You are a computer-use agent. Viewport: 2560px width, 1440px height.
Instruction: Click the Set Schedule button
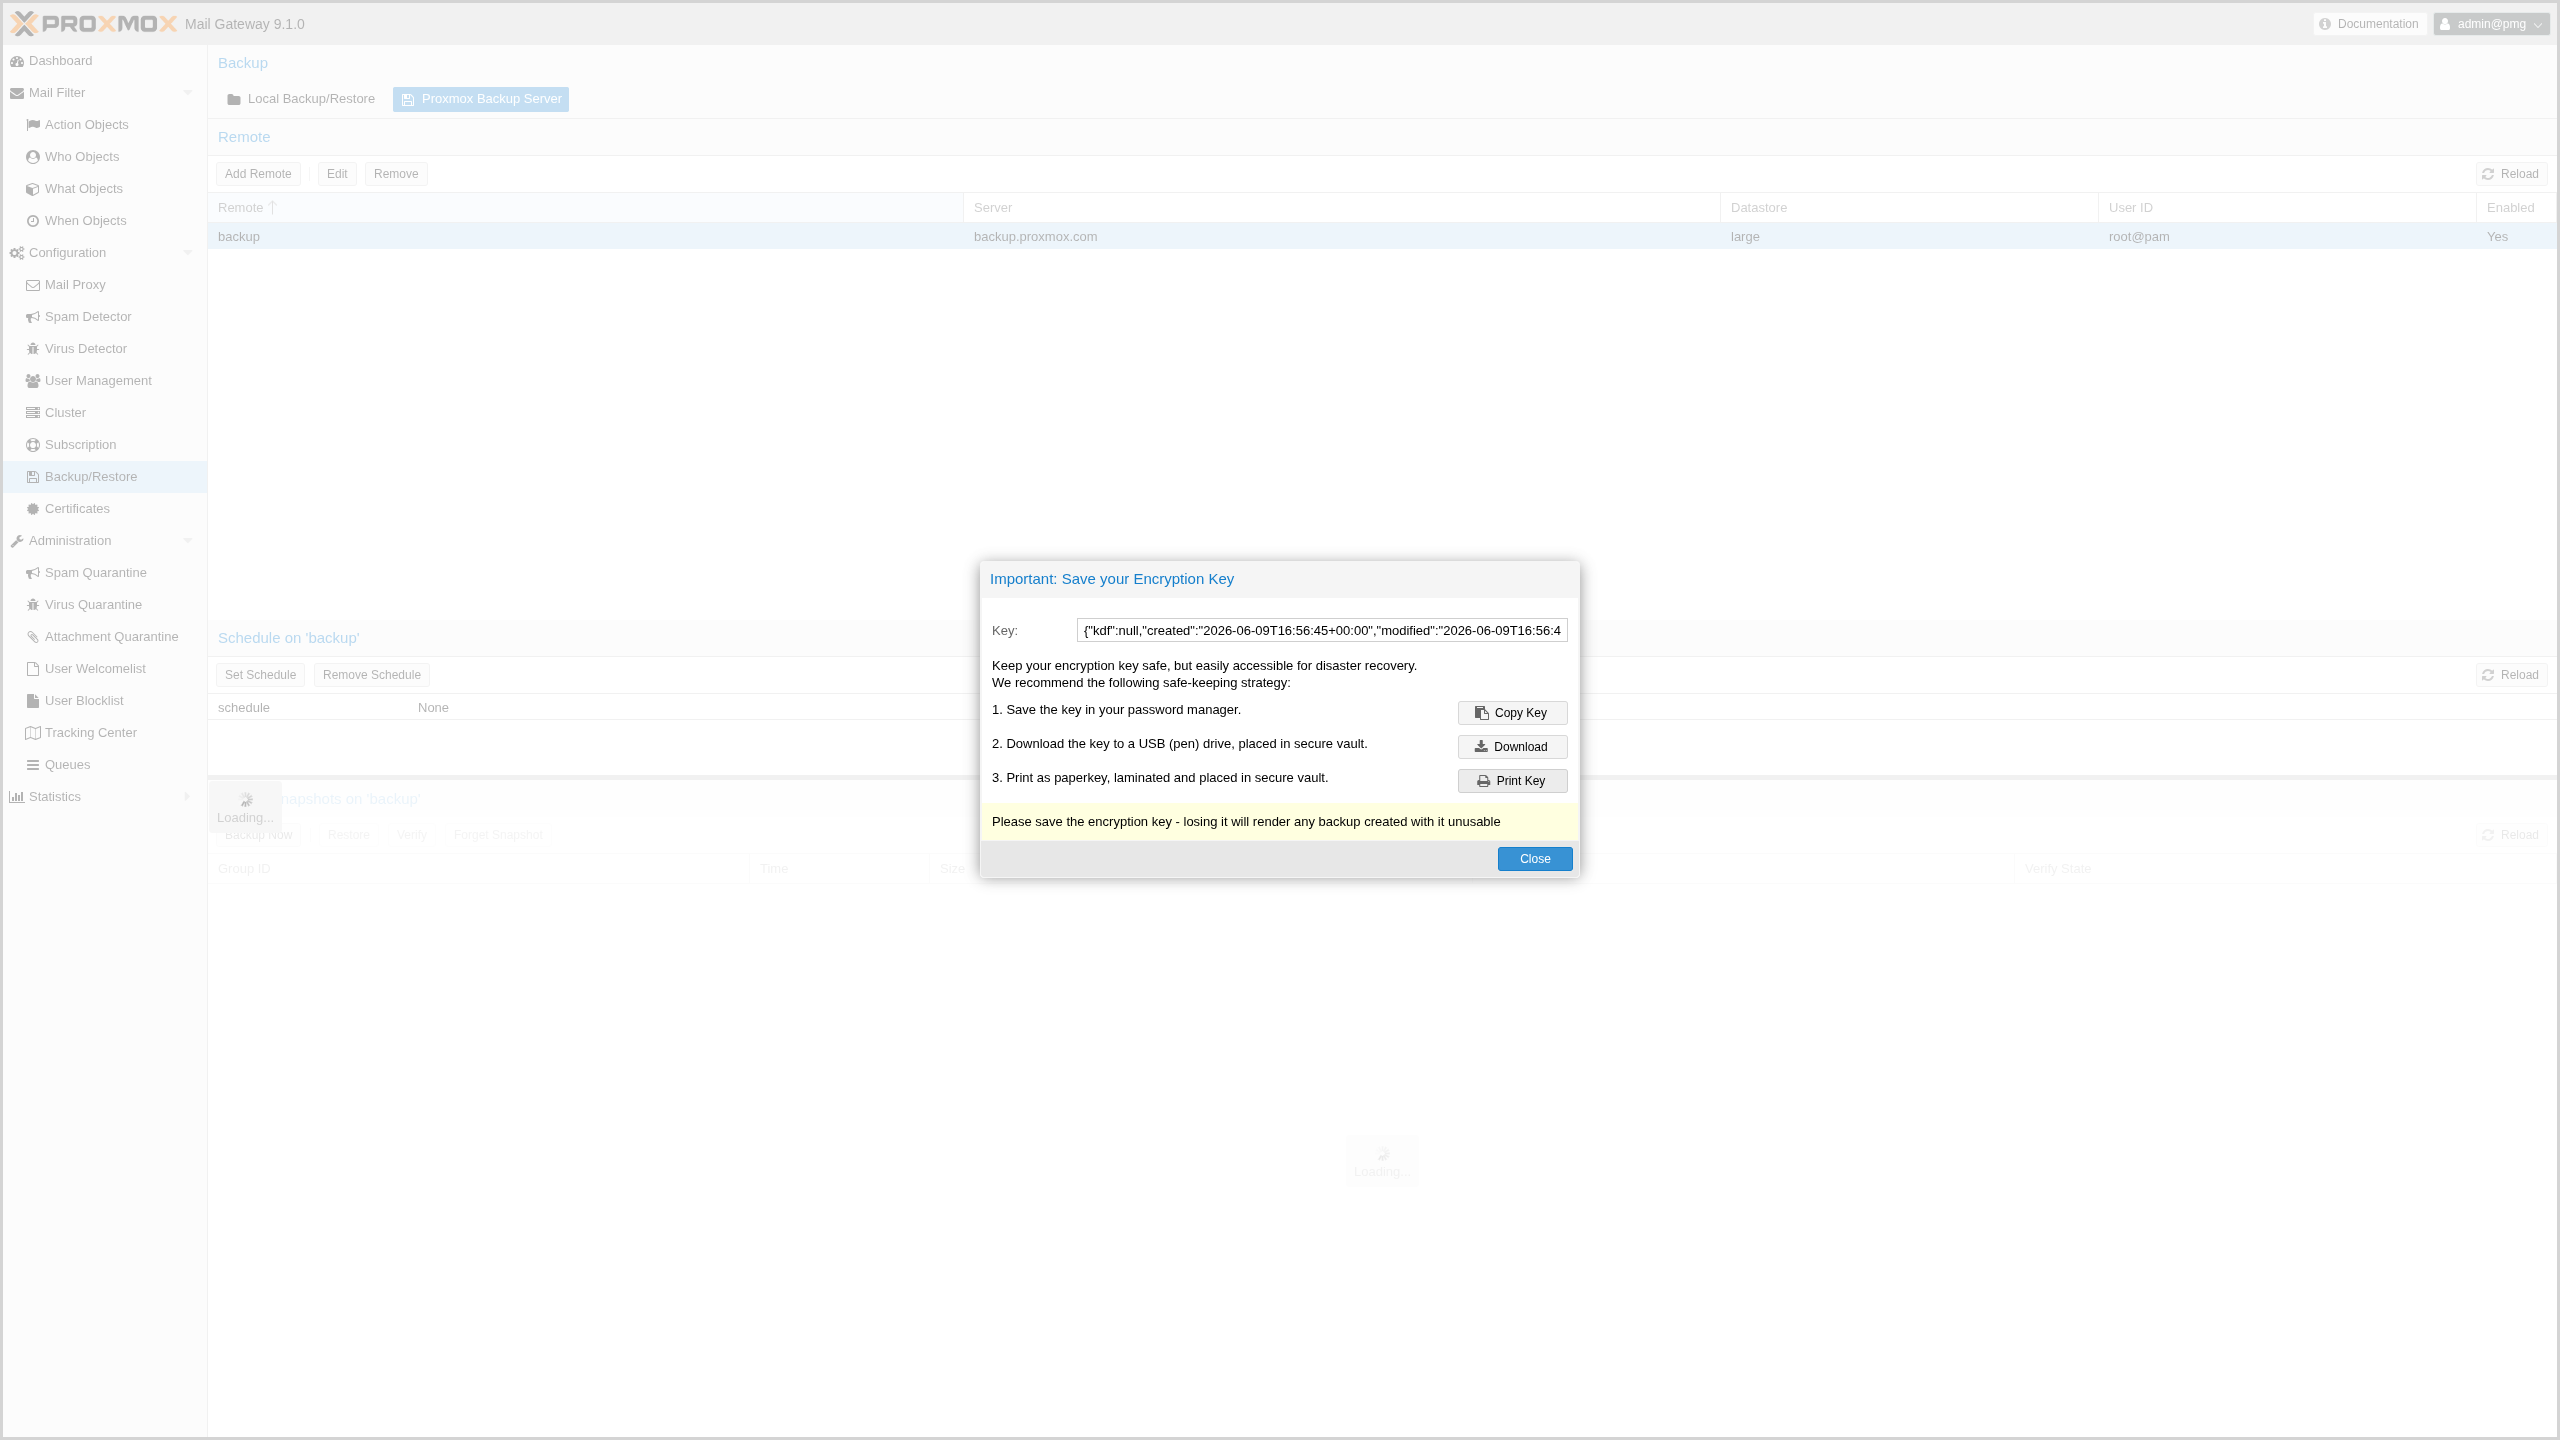click(260, 675)
